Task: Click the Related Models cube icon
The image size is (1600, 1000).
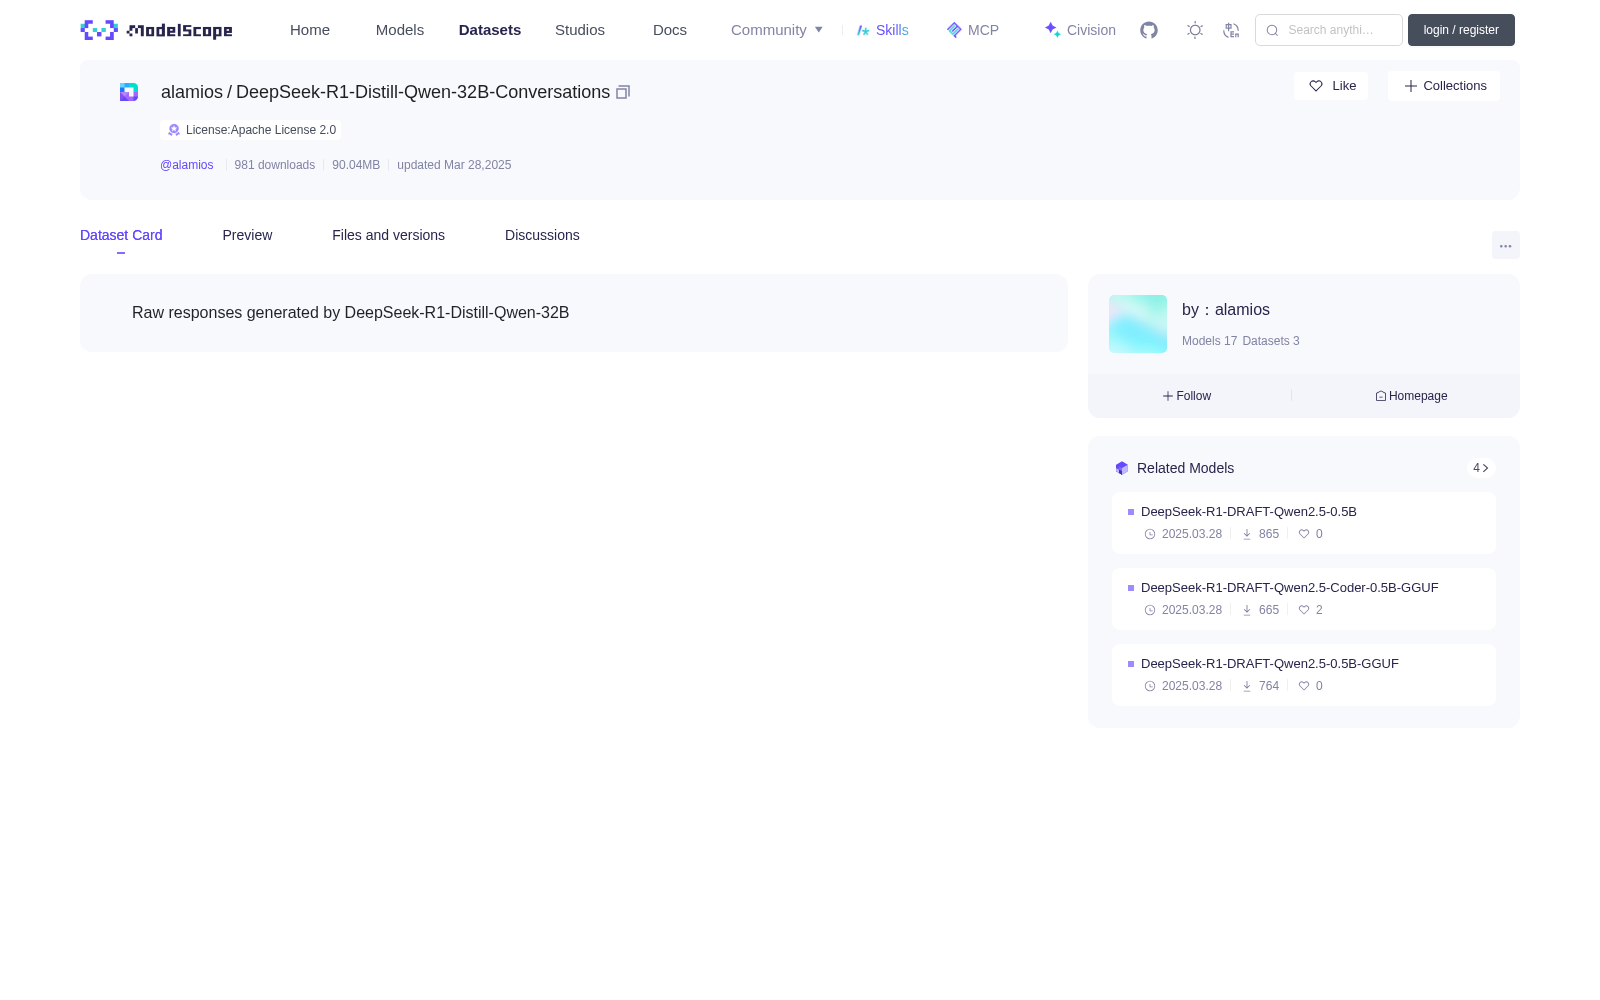Action: pyautogui.click(x=1122, y=468)
